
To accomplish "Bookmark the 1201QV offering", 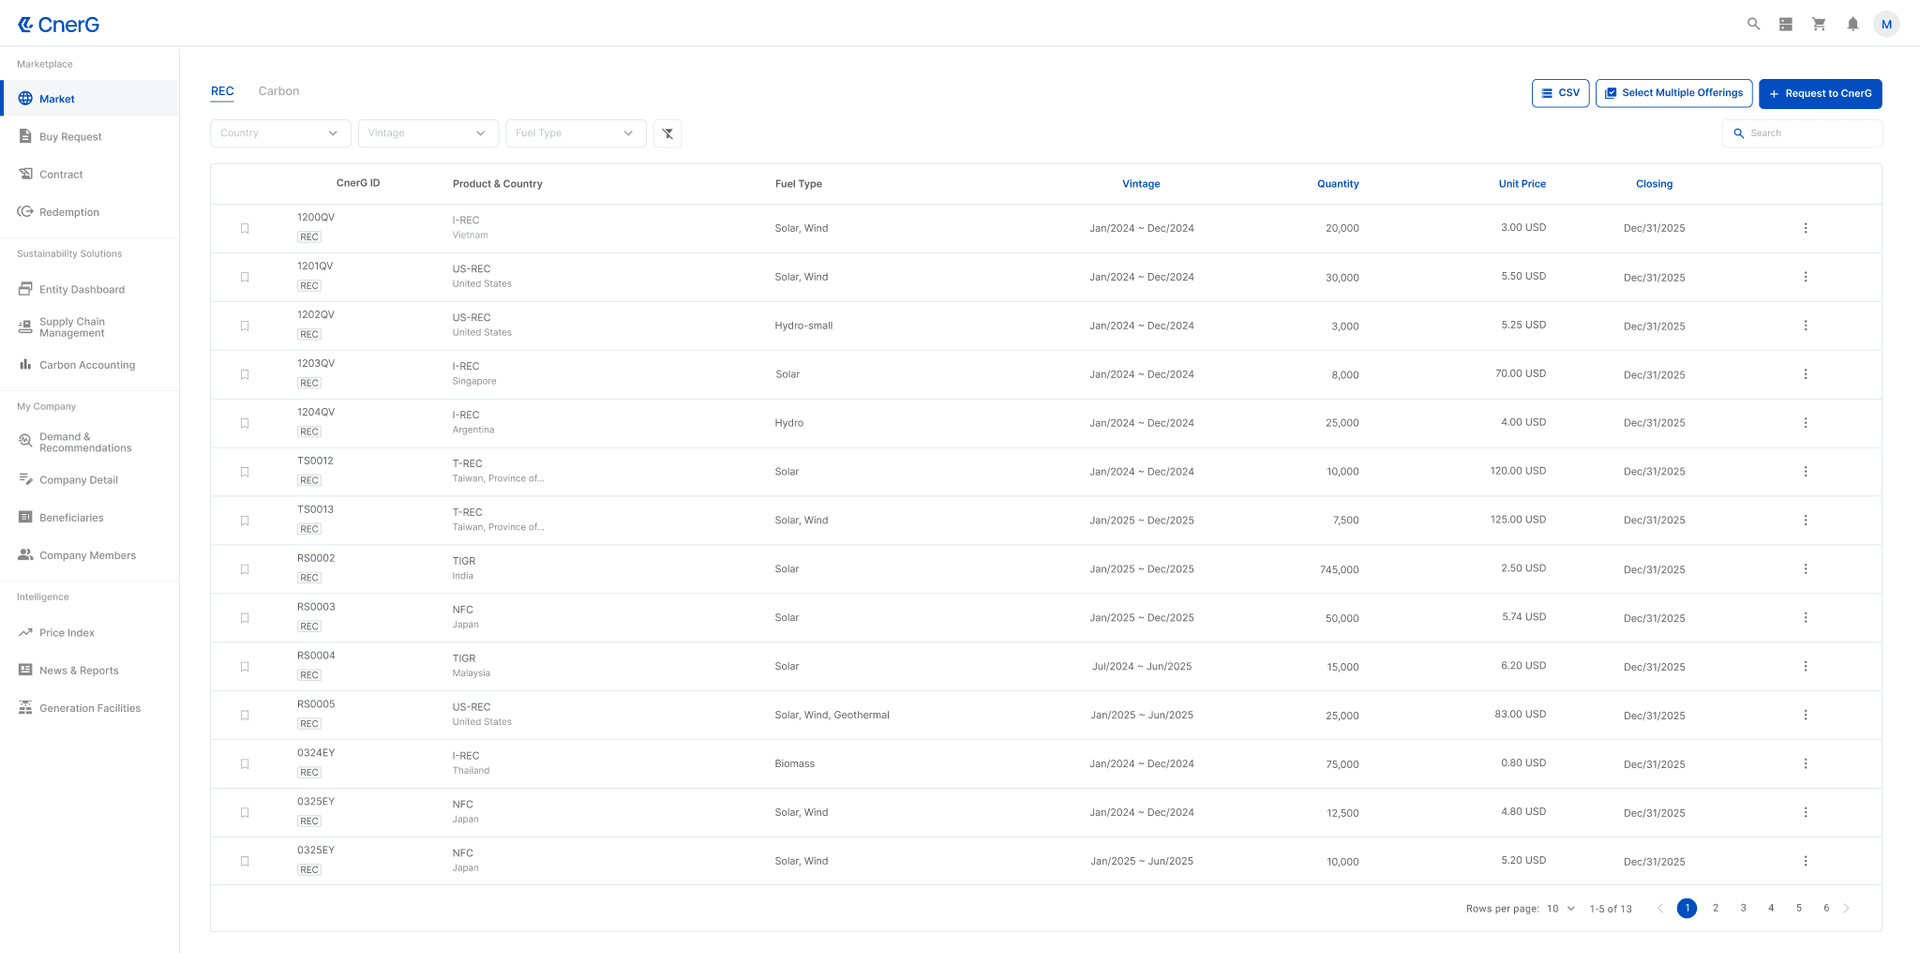I will tap(245, 277).
